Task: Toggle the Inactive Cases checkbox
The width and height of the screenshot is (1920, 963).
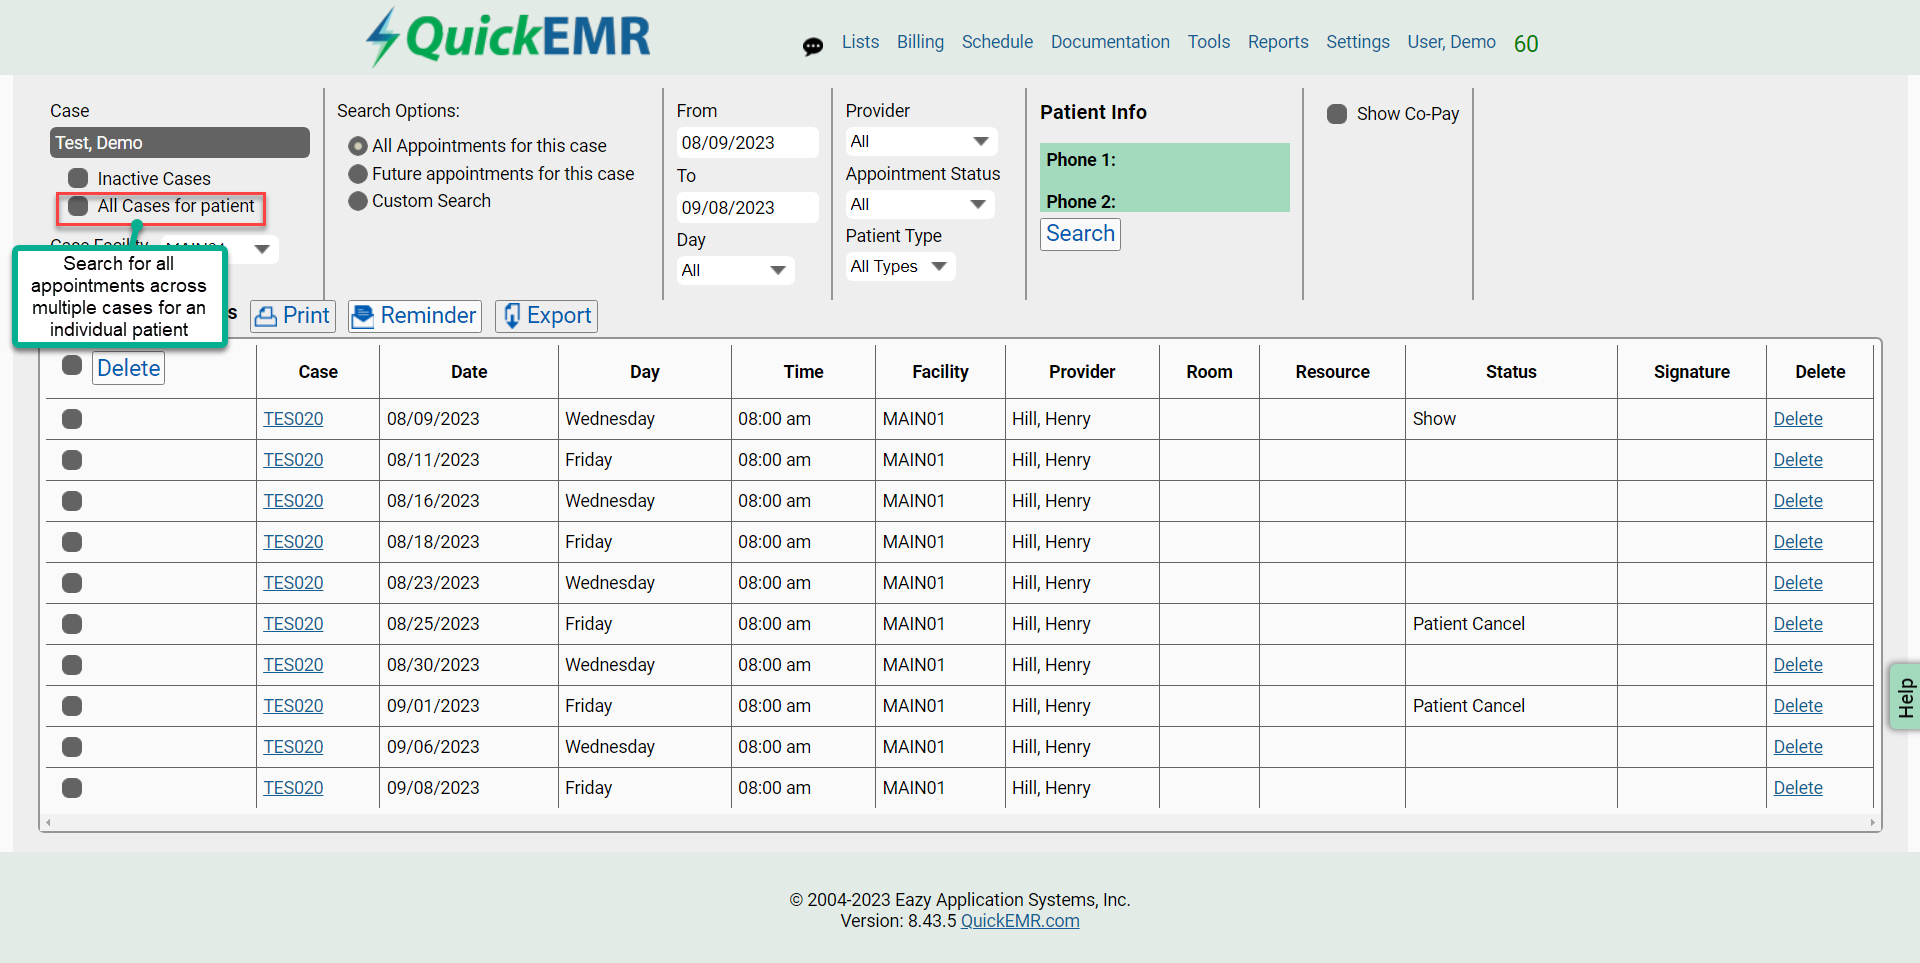Action: coord(78,178)
